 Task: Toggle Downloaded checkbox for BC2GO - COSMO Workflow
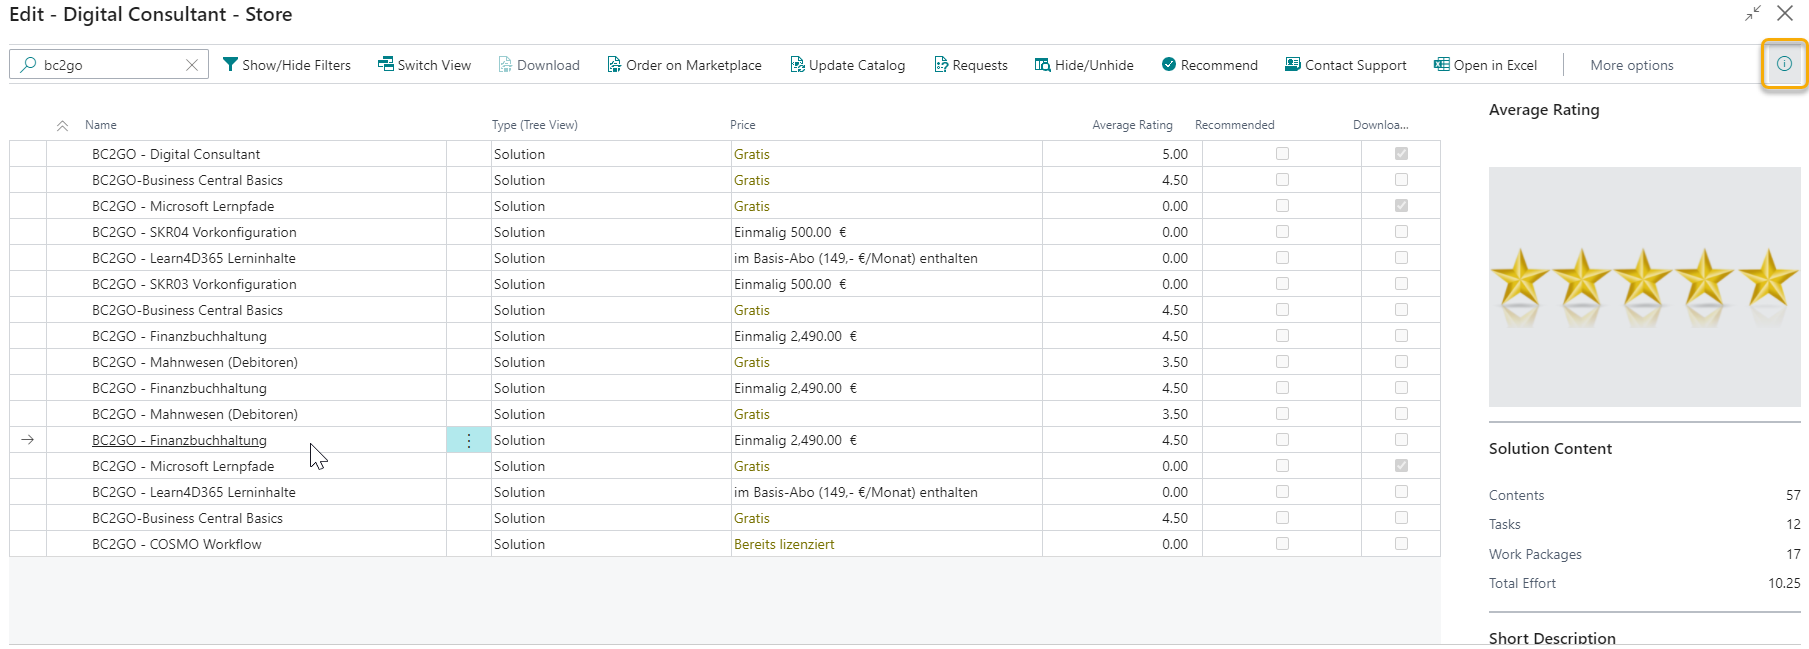coord(1401,544)
